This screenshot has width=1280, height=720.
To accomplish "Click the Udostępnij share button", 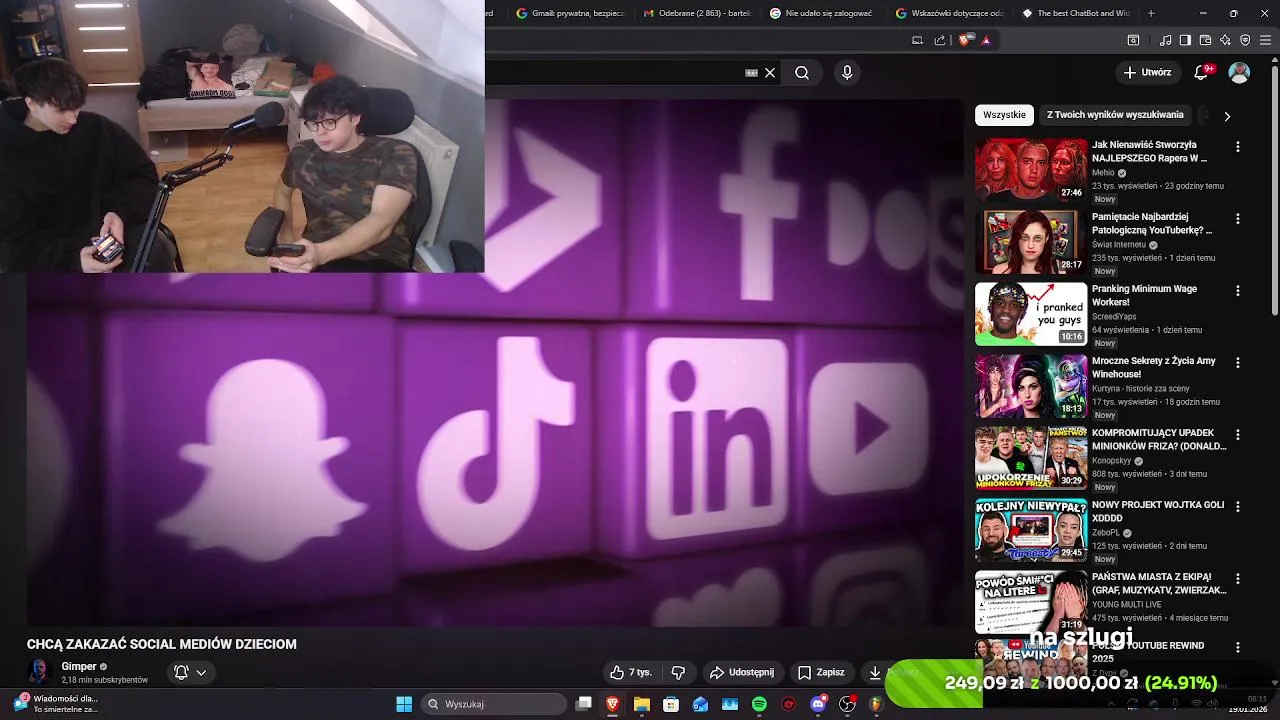I will (741, 672).
